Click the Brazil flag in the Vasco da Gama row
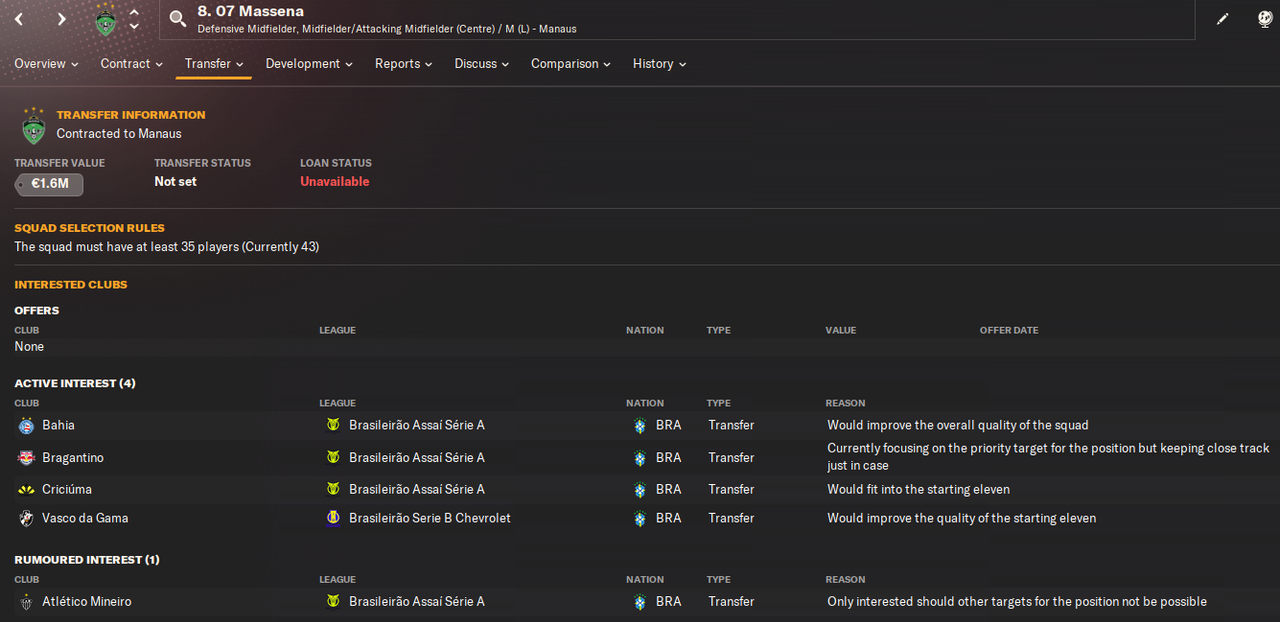The width and height of the screenshot is (1280, 622). click(x=640, y=519)
